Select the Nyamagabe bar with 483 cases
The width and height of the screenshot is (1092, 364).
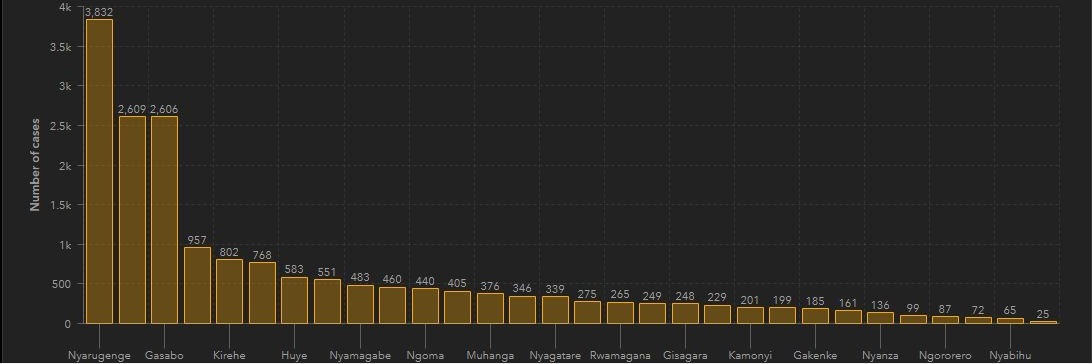coord(360,304)
